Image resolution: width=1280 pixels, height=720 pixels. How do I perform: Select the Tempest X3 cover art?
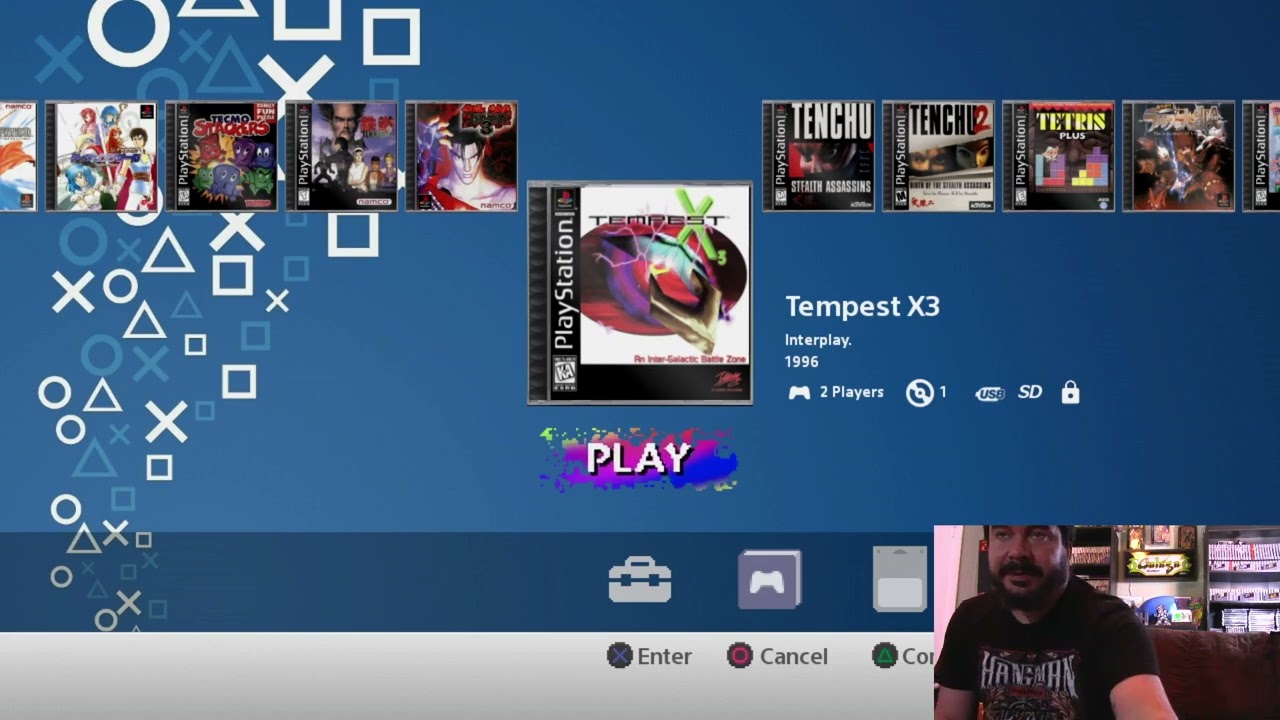(x=640, y=293)
